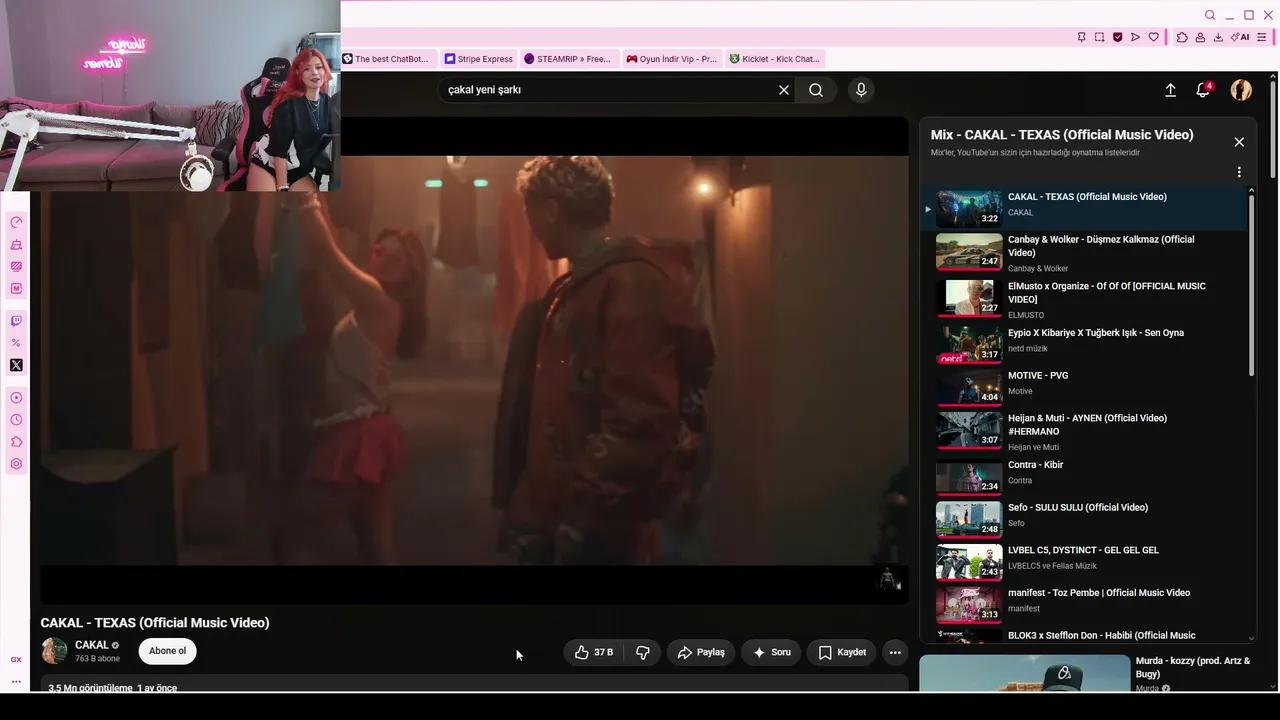Open the STEAMRIP bookmark

pos(567,59)
